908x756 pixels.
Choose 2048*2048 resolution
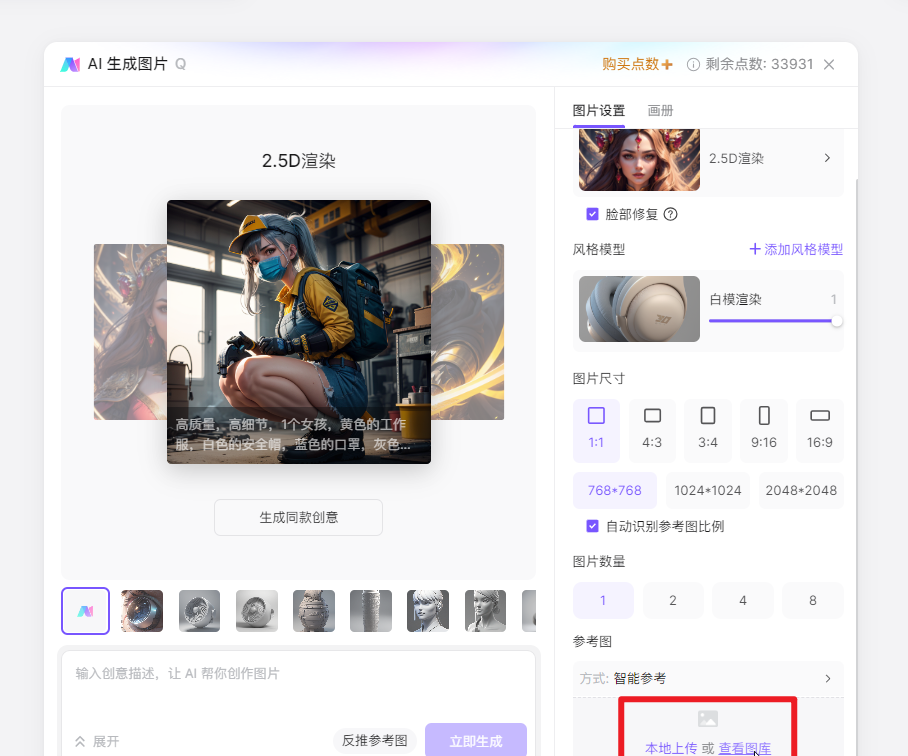click(801, 490)
